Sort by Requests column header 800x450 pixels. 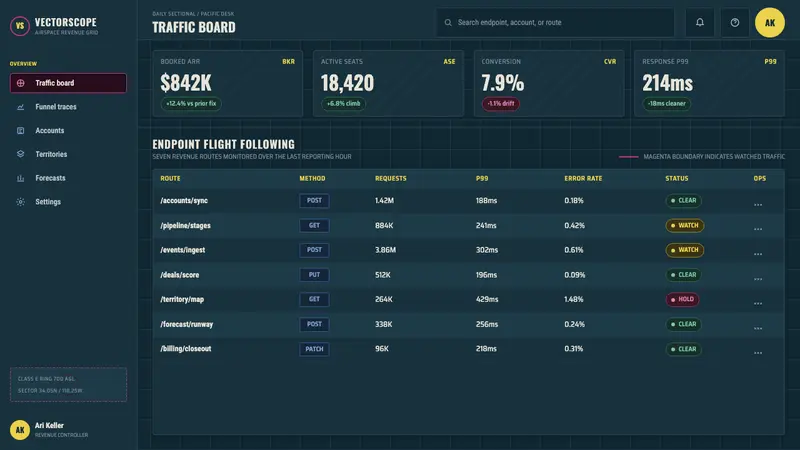pyautogui.click(x=391, y=179)
